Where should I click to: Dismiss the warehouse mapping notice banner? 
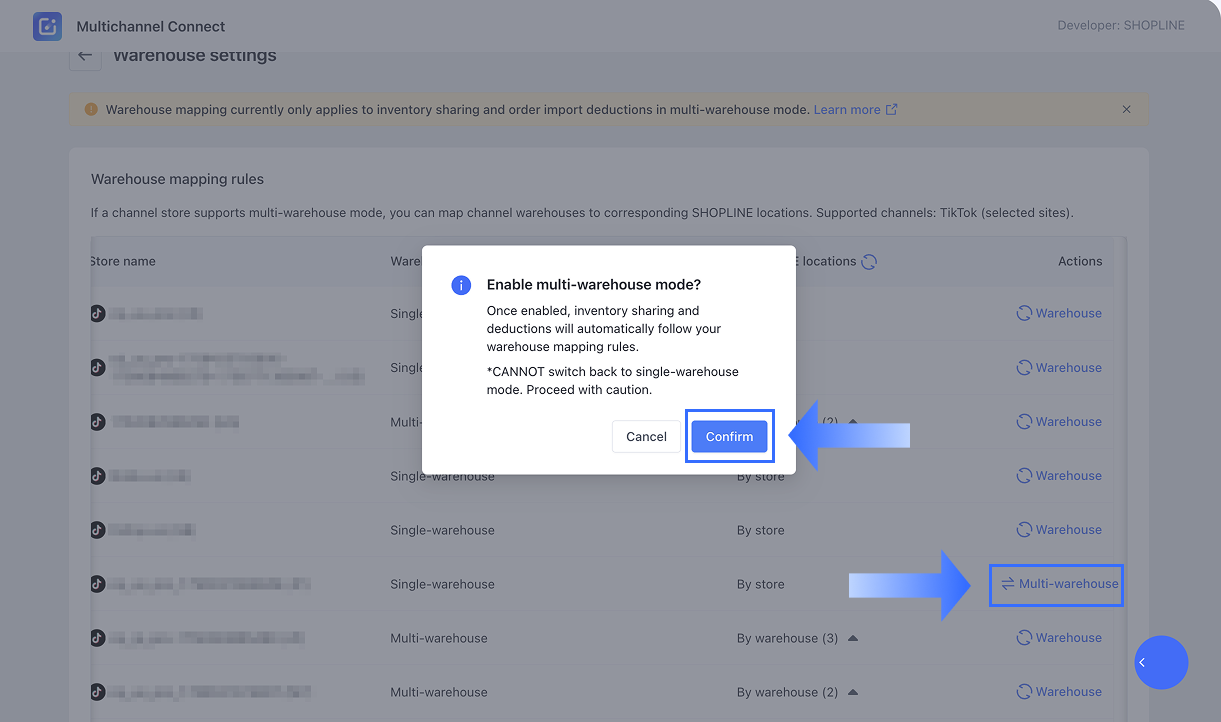point(1127,109)
